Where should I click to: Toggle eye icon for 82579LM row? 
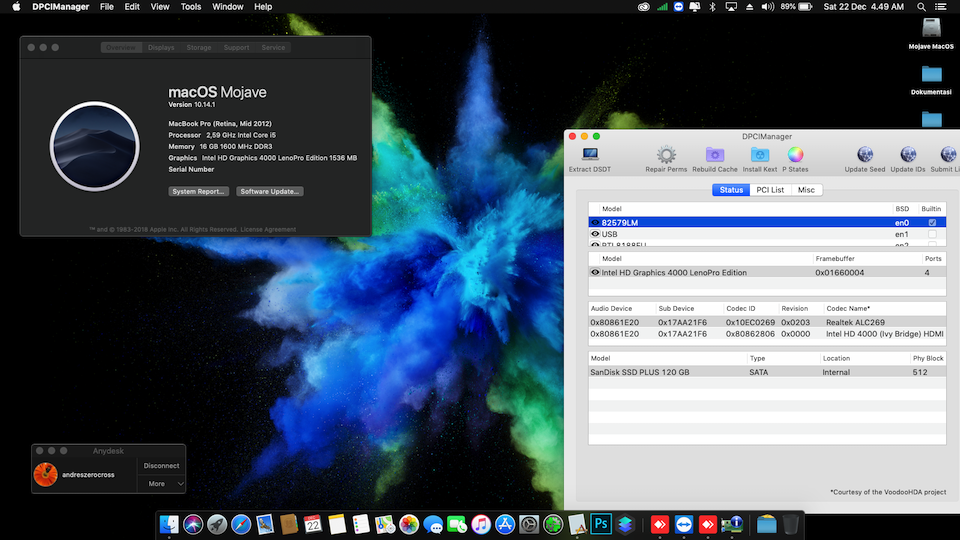[594, 223]
